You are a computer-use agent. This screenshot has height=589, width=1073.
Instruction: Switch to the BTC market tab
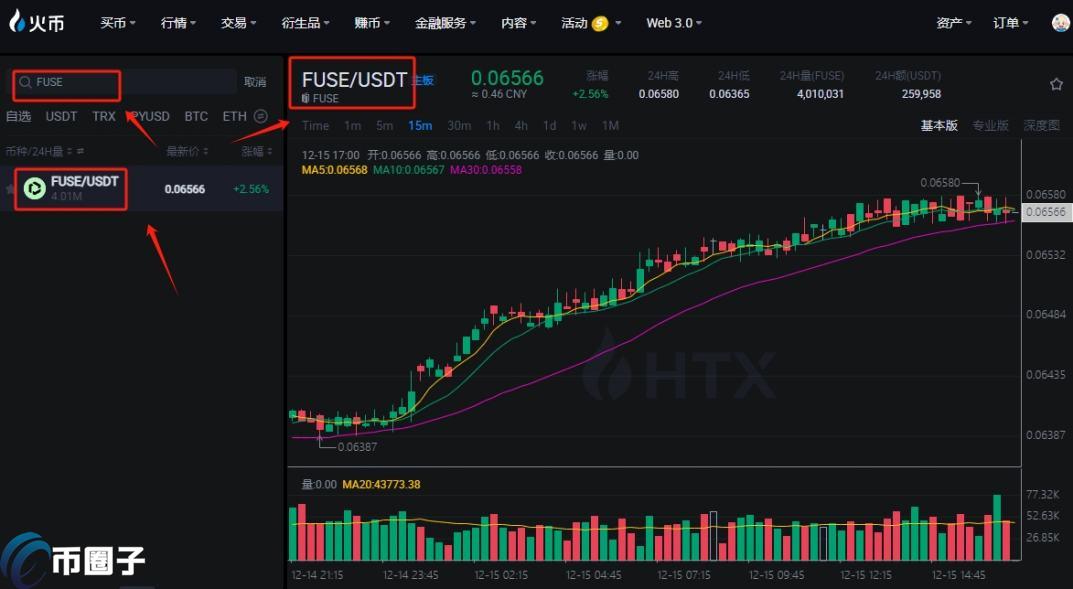coord(196,116)
